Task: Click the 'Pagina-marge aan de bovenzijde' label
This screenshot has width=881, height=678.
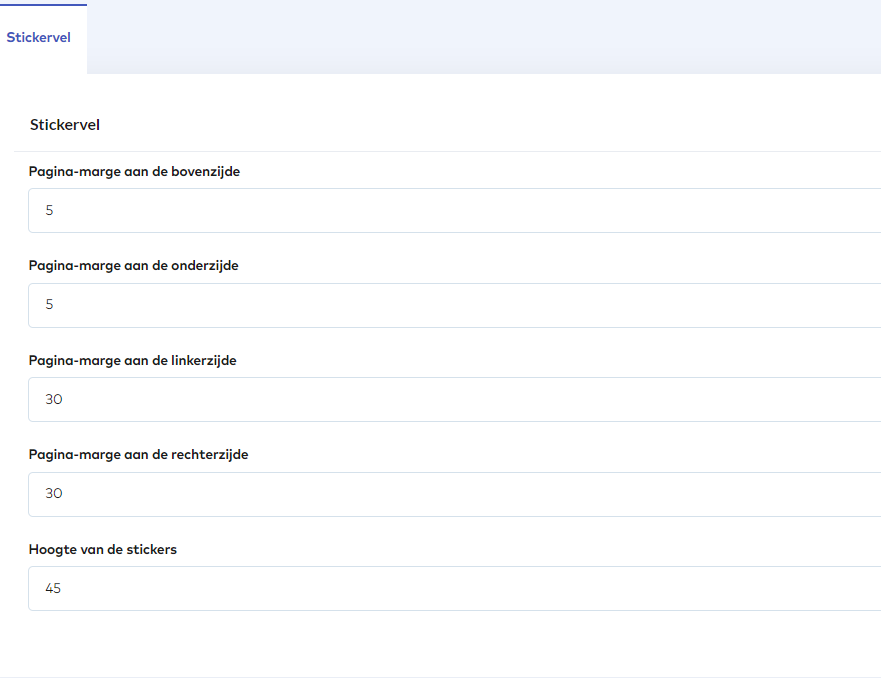Action: point(134,171)
